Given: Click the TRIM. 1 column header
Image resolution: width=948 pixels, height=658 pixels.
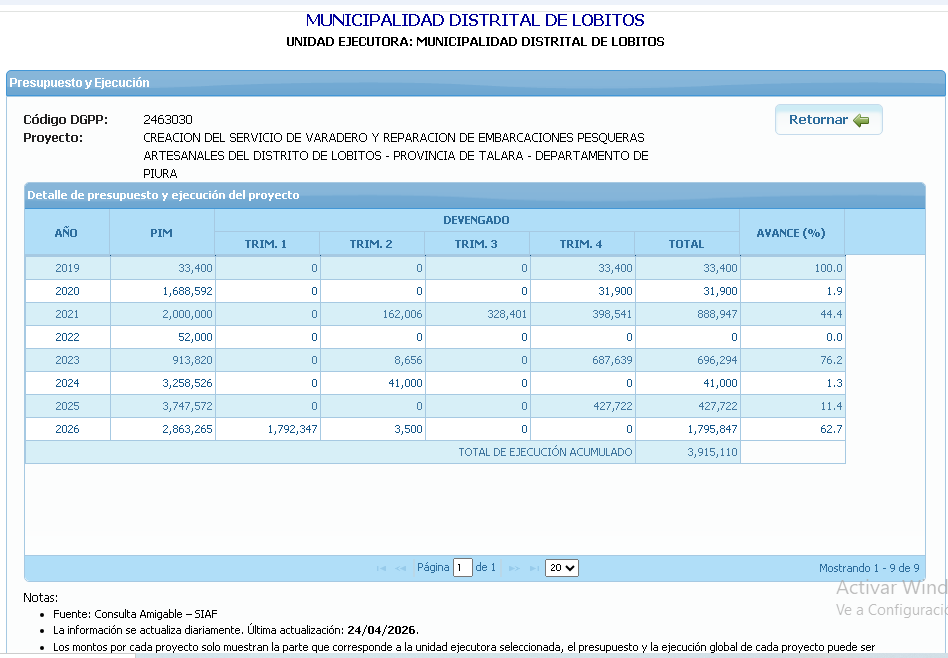Looking at the screenshot, I should pyautogui.click(x=266, y=244).
